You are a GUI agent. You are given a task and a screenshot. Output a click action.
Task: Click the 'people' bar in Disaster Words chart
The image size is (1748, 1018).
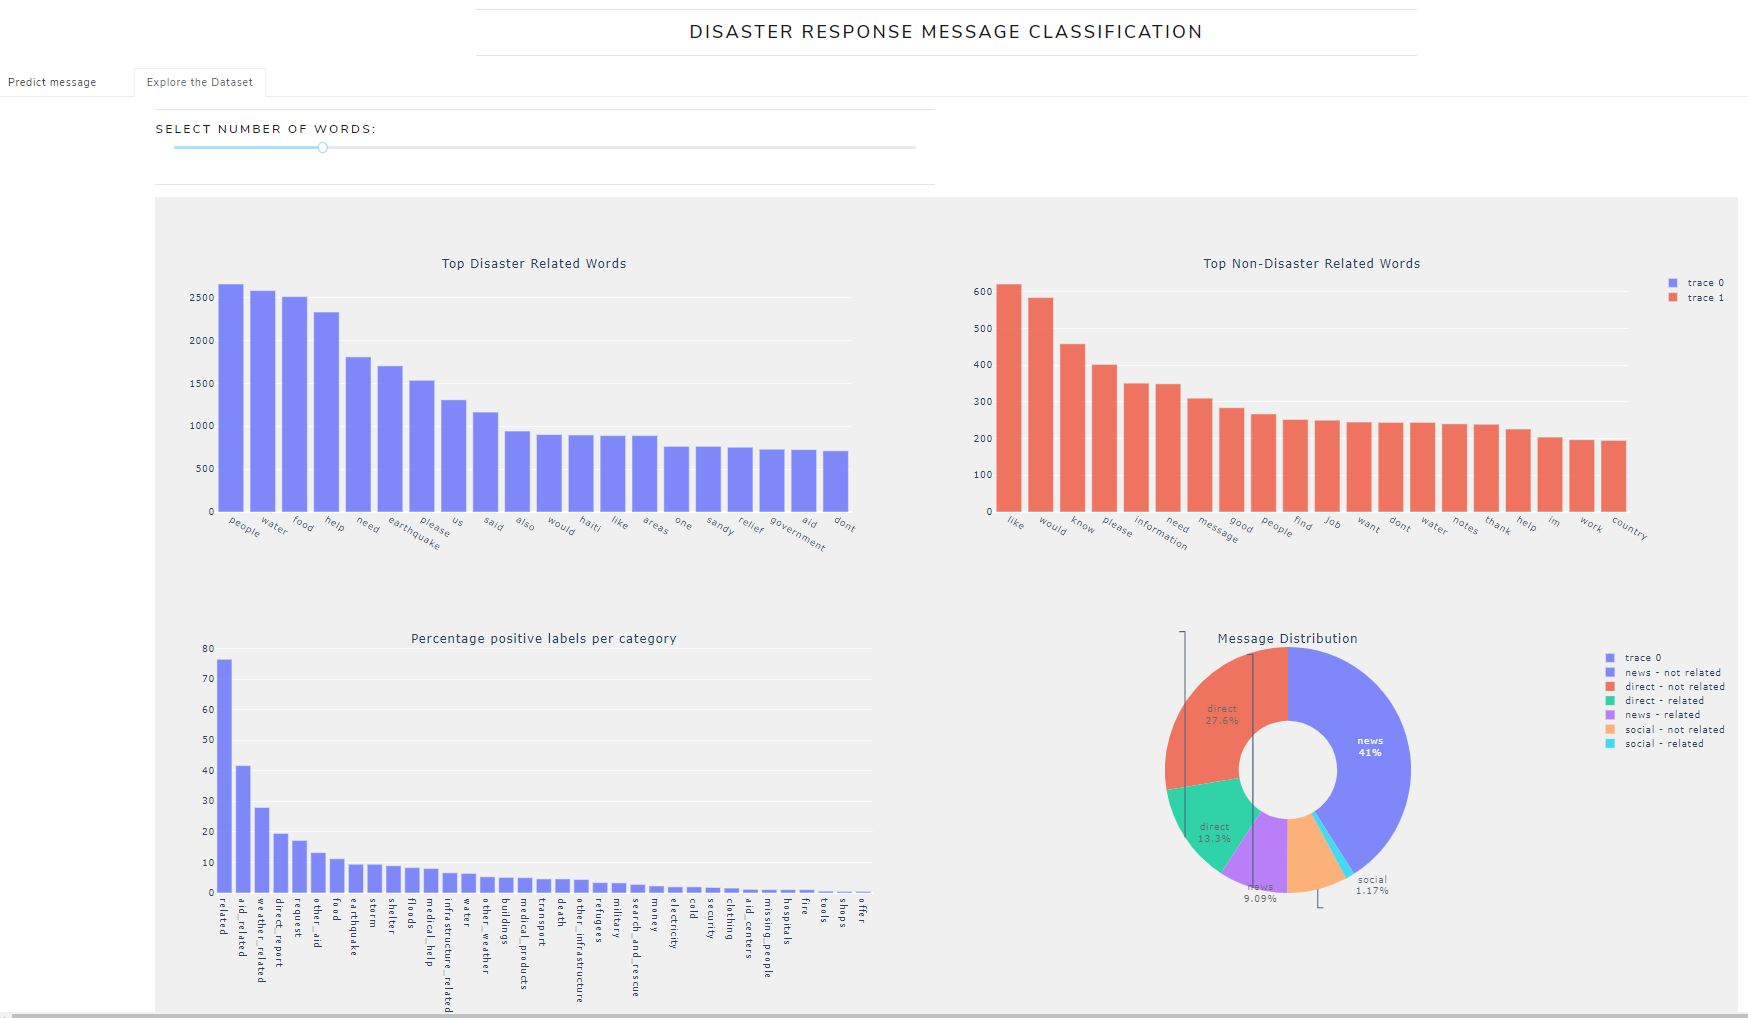[231, 400]
